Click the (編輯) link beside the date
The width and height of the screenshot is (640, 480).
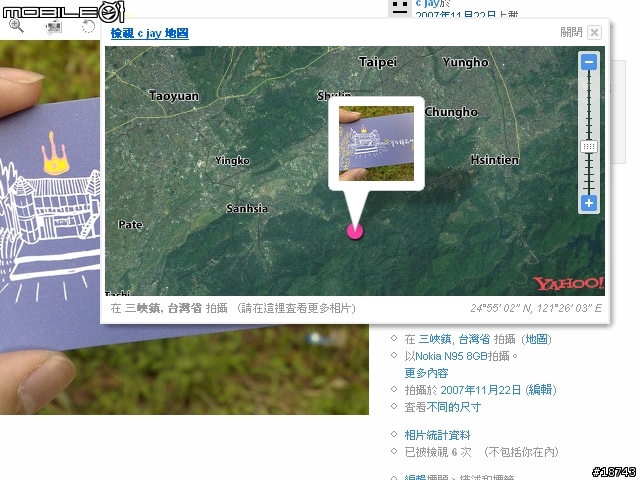click(540, 390)
